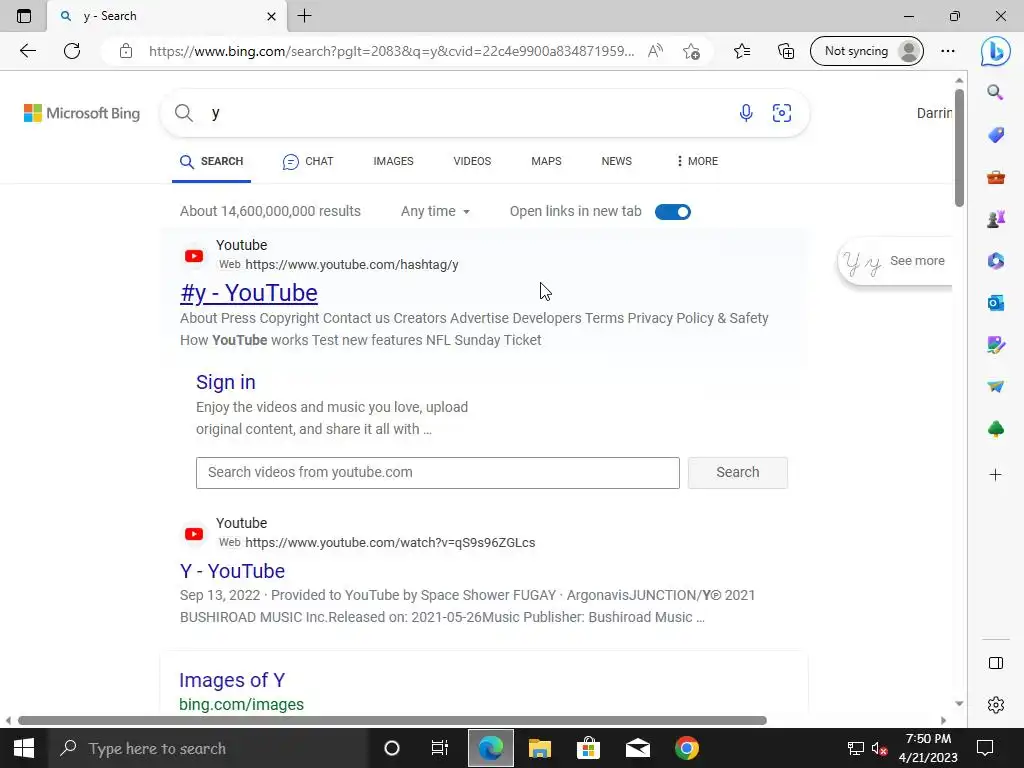Click the Bing search magnifier icon
Viewport: 1024px width, 768px height.
click(x=184, y=113)
